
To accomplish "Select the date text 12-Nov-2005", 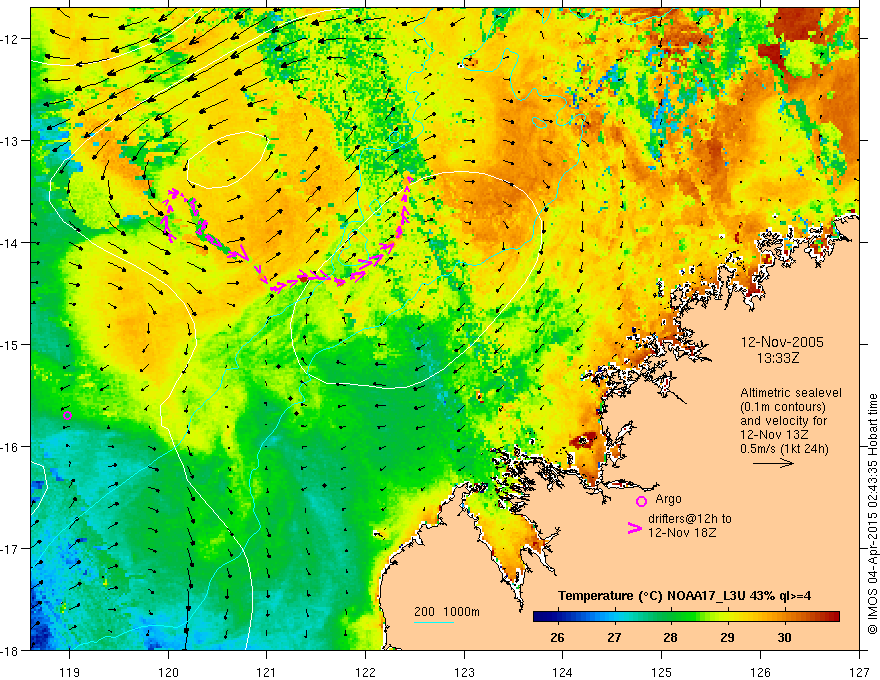I will [x=782, y=342].
